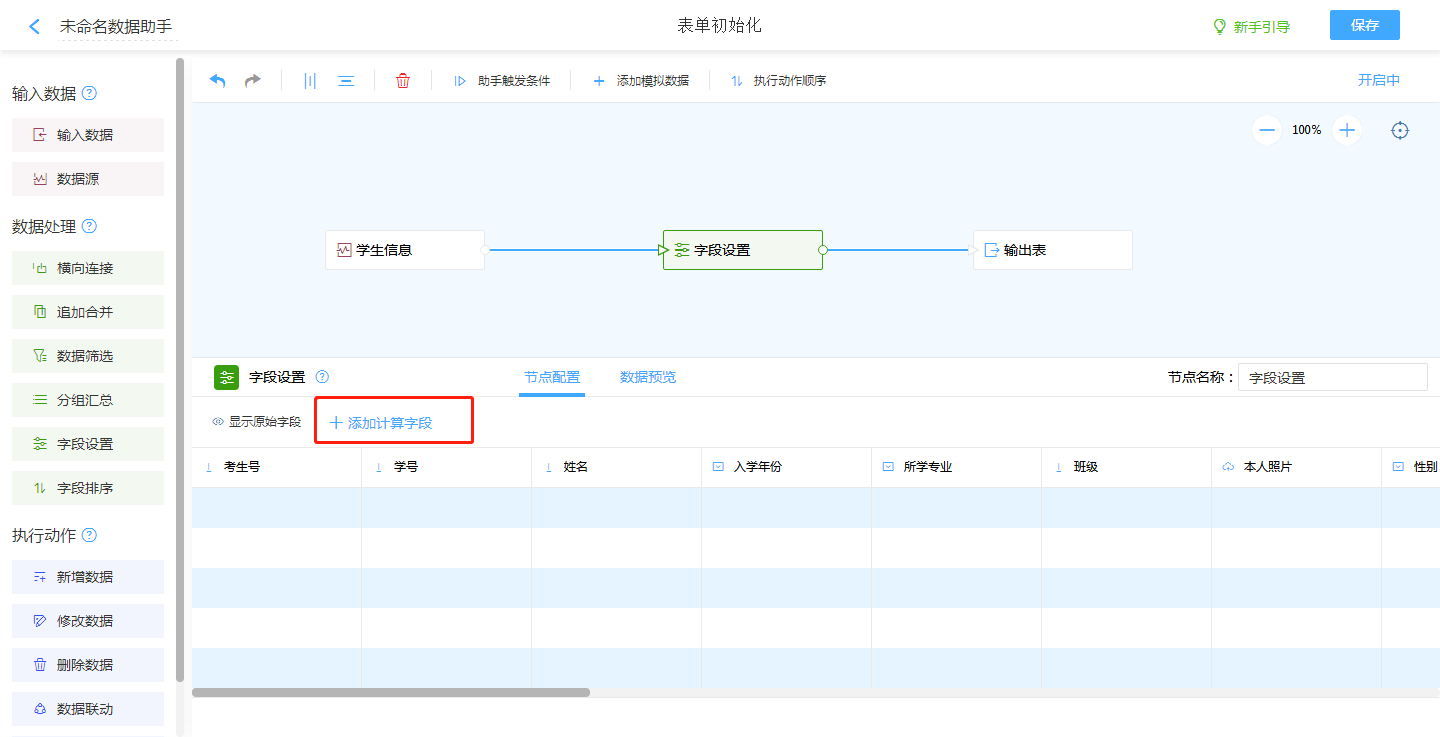
Task: Select the 横向连接 node item
Action: pos(88,268)
